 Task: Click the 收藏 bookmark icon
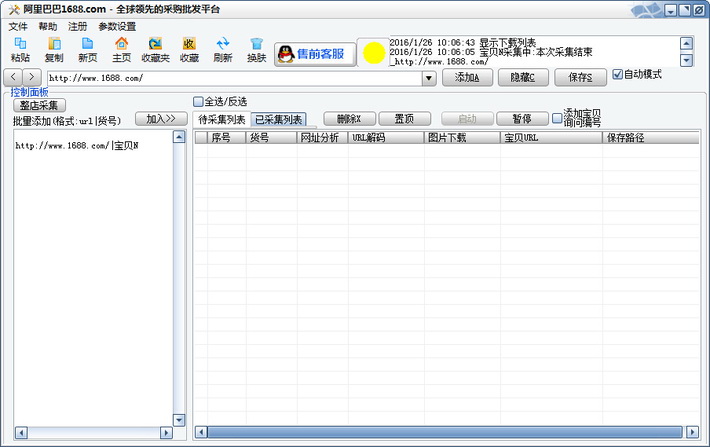click(x=189, y=50)
